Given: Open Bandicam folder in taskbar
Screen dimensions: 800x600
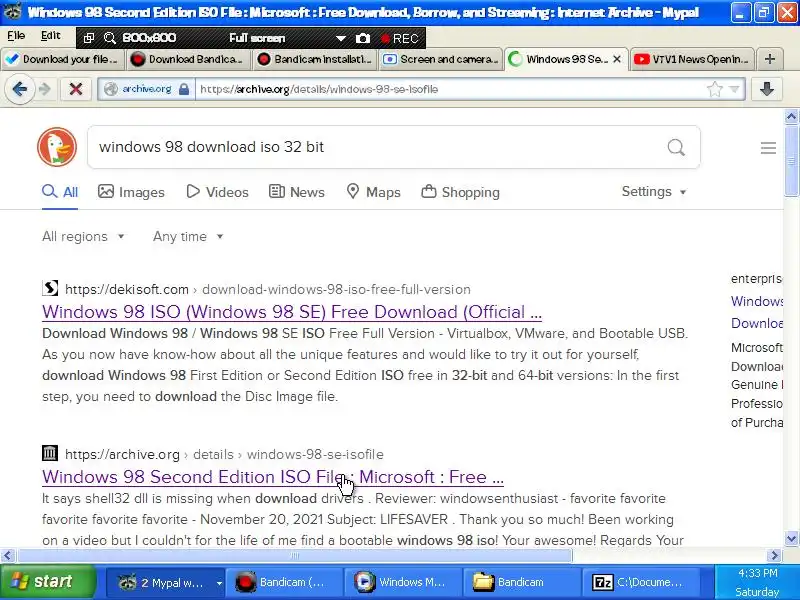Looking at the screenshot, I should pos(523,582).
